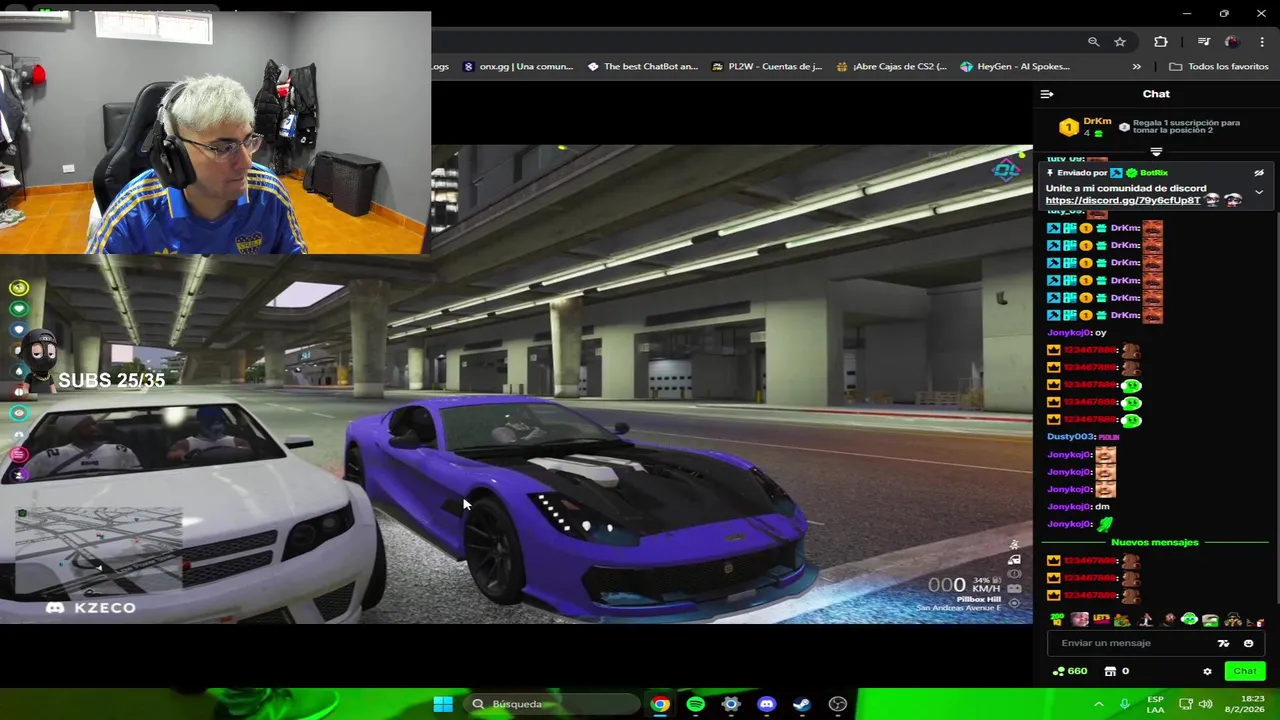This screenshot has width=1280, height=720.
Task: Open the Chrome profile avatar
Action: 1231,42
